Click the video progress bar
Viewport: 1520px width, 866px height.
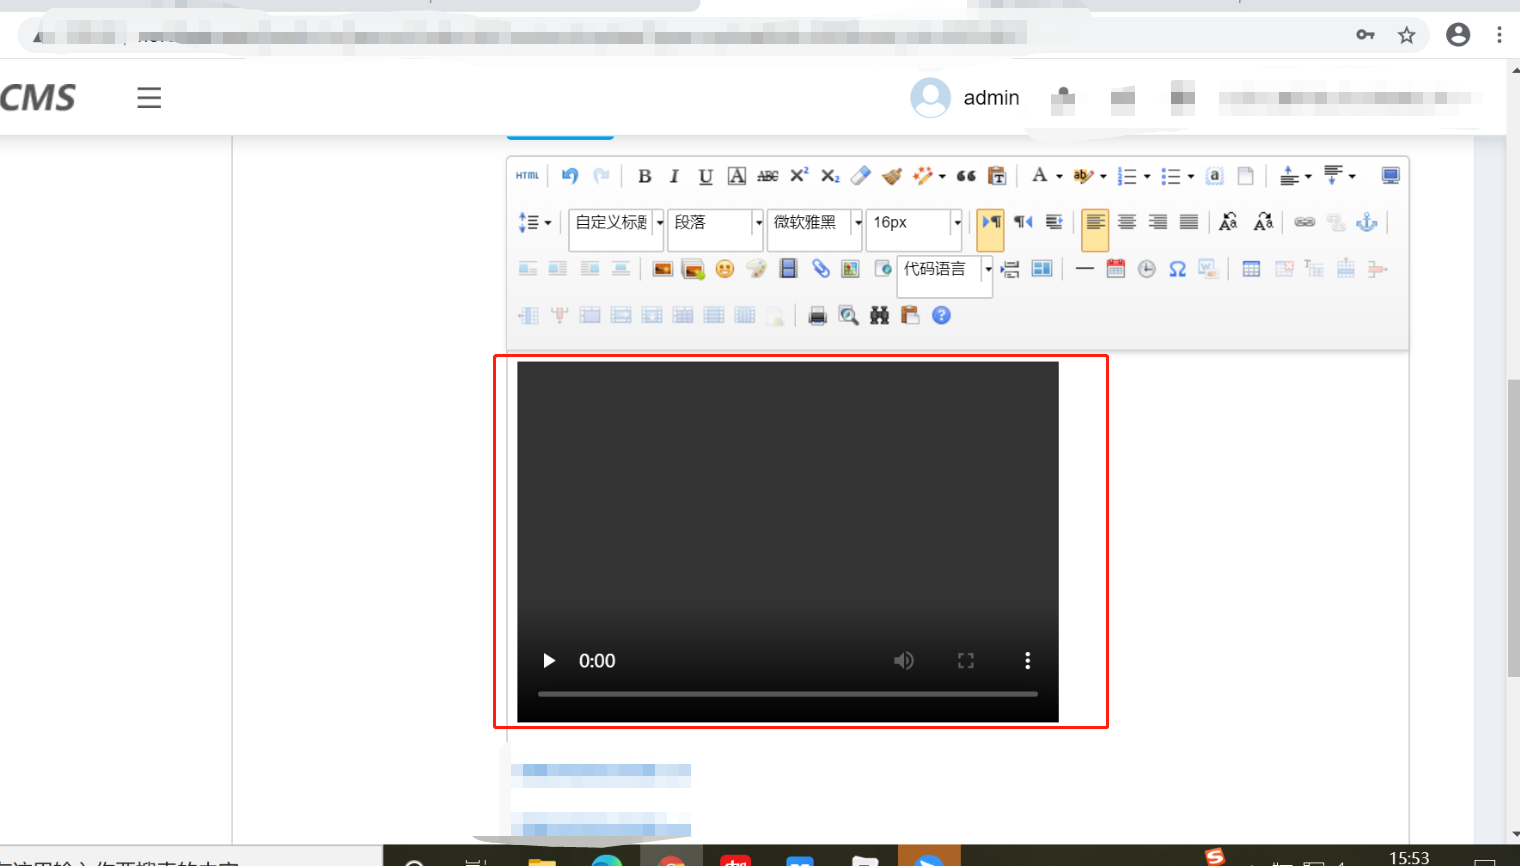coord(787,693)
